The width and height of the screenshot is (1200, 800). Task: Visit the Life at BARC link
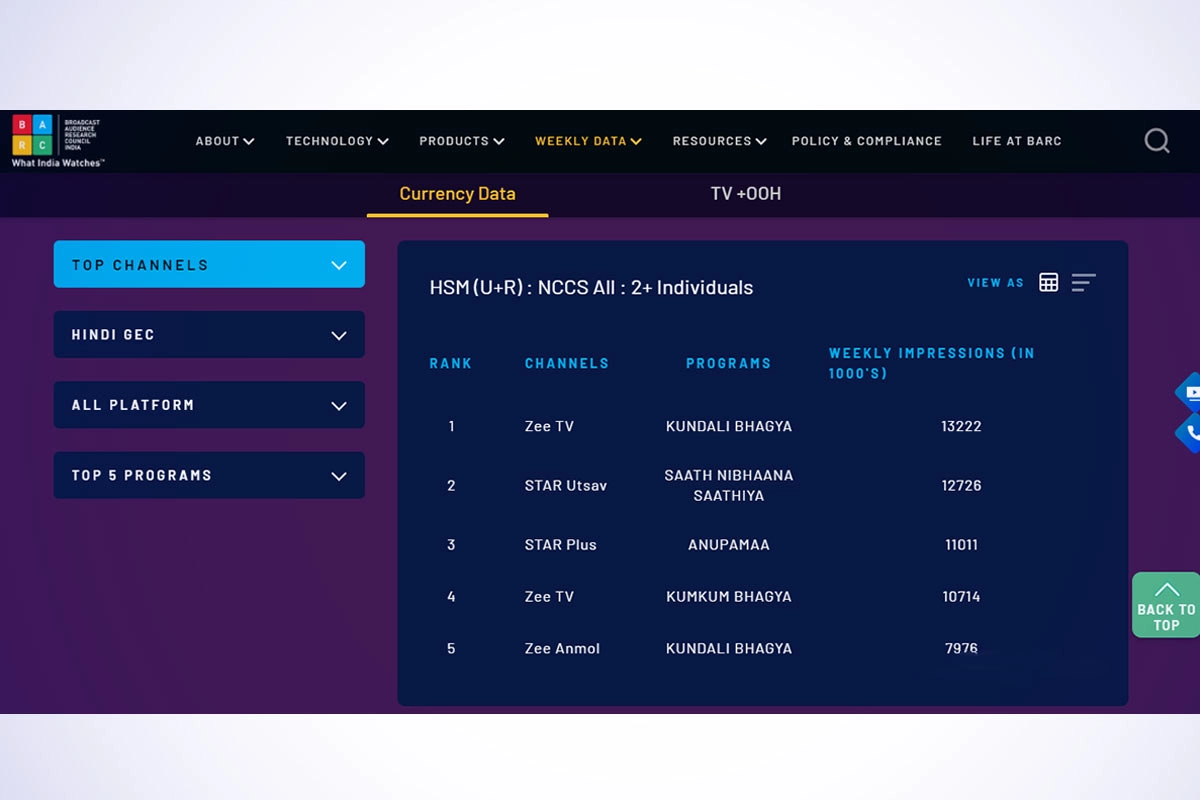1016,141
